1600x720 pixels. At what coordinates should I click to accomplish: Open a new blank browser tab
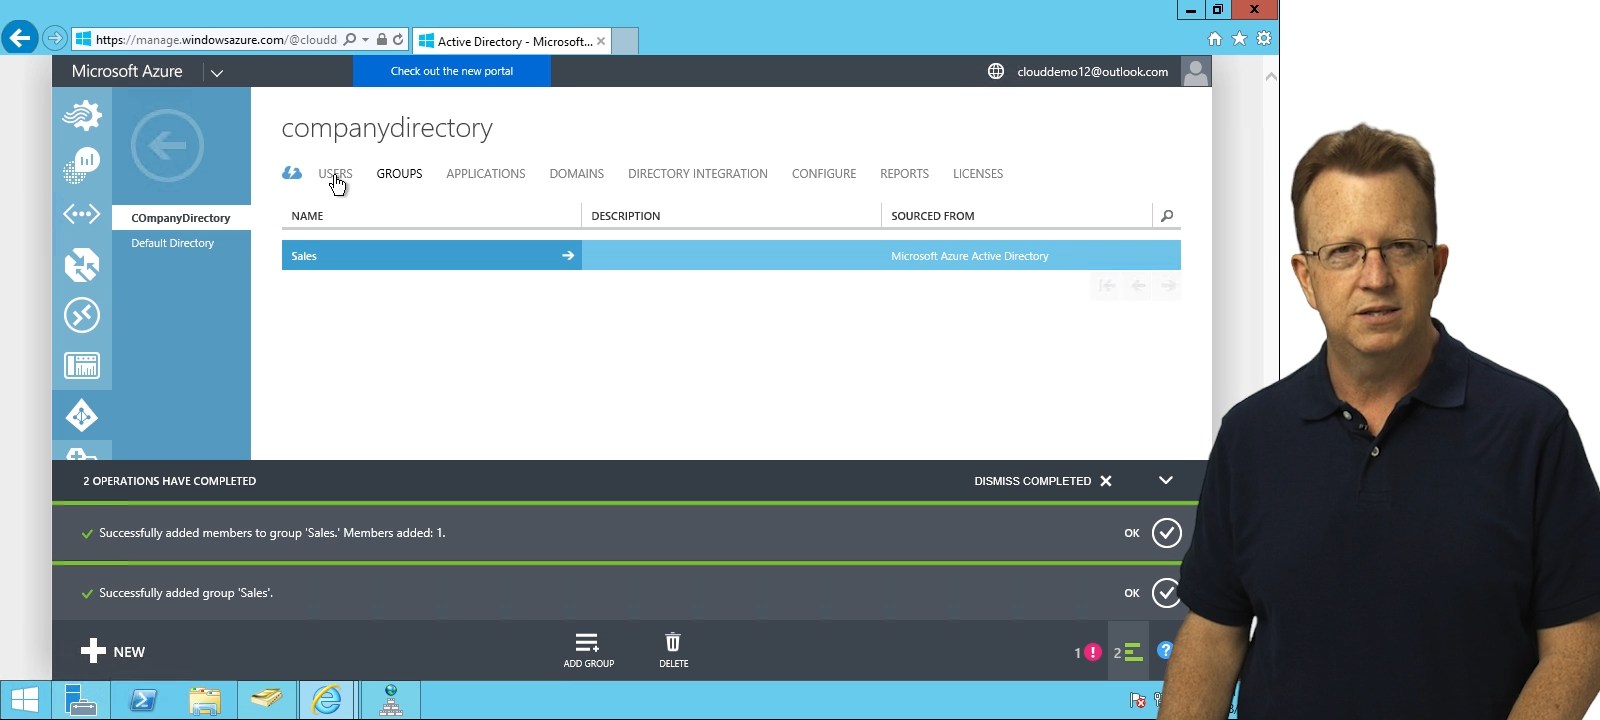pyautogui.click(x=625, y=41)
